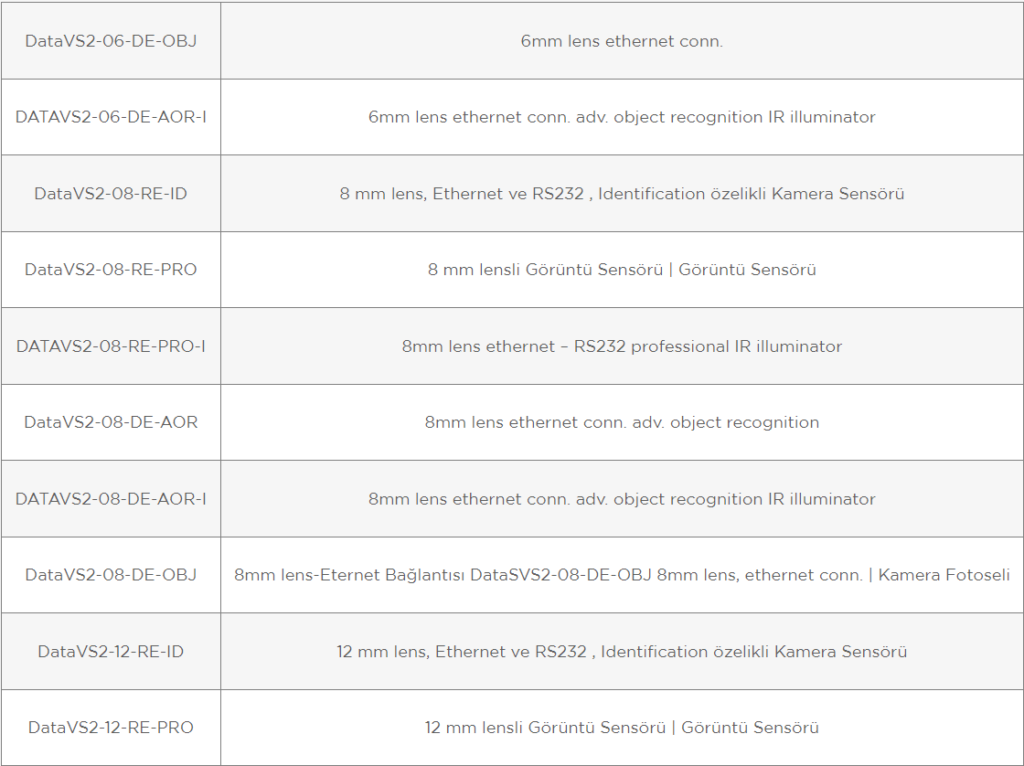Click the DataVS2-08-DE-OBJ model code
The image size is (1024, 766).
coord(110,575)
